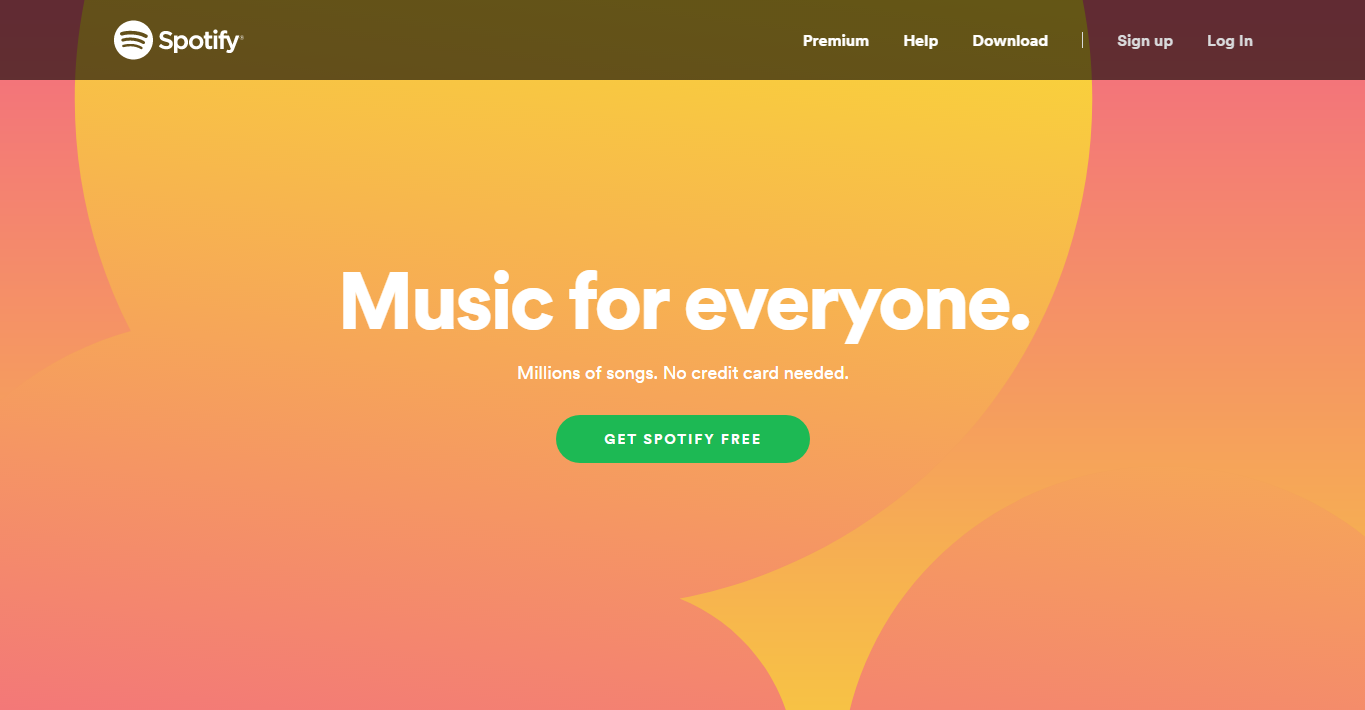Click the empty dark header bar area

tap(520, 40)
